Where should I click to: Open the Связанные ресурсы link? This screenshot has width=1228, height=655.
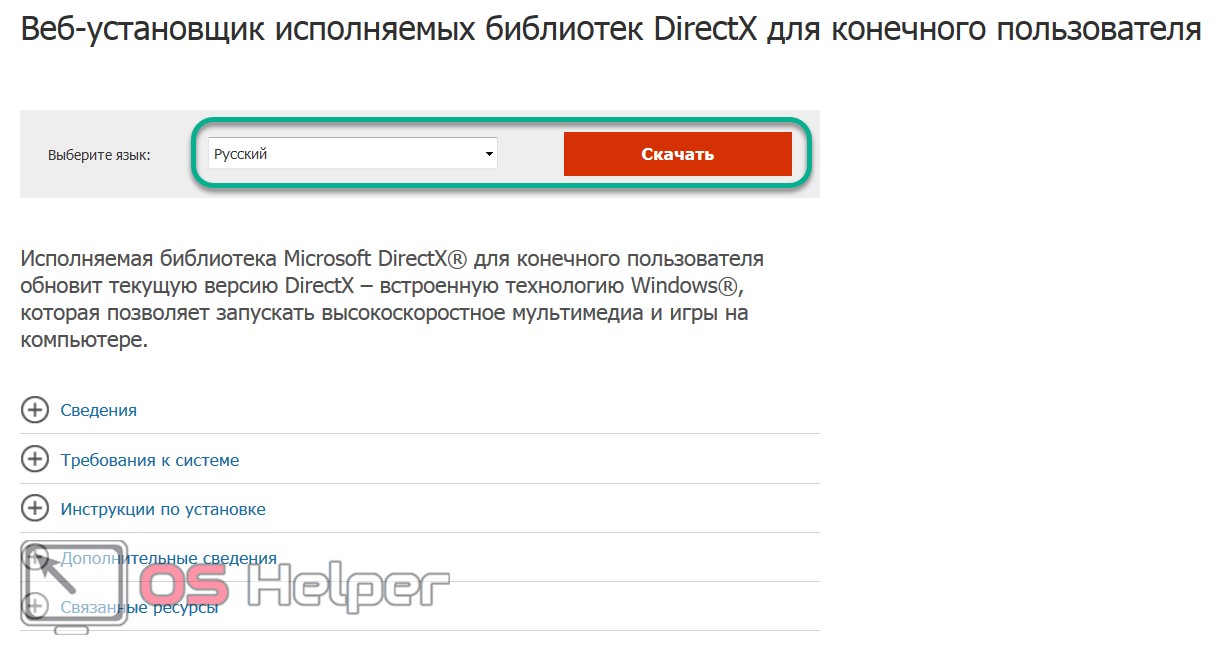(139, 607)
